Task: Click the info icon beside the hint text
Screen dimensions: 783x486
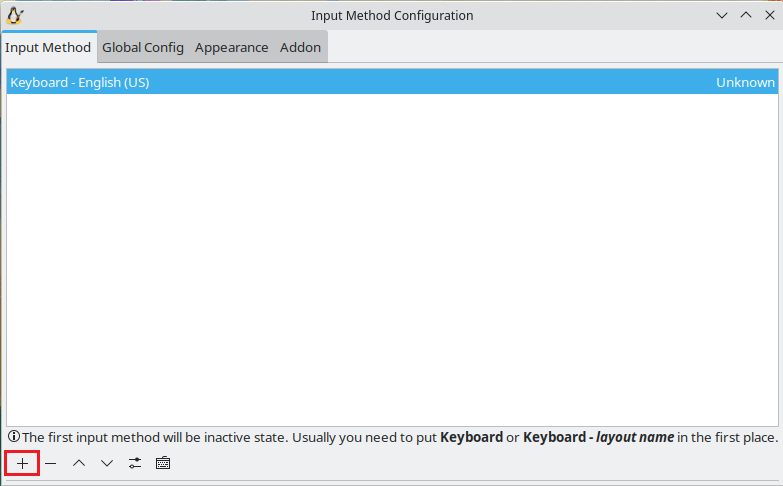Action: click(x=14, y=437)
